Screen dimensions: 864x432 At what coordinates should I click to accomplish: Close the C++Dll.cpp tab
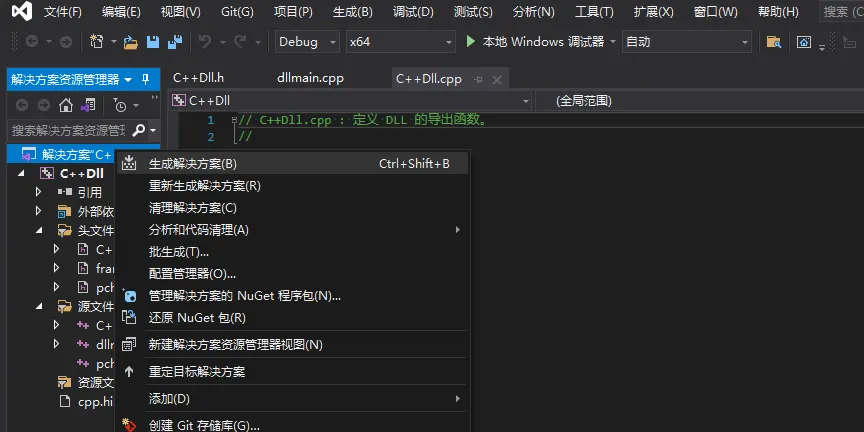tap(496, 80)
